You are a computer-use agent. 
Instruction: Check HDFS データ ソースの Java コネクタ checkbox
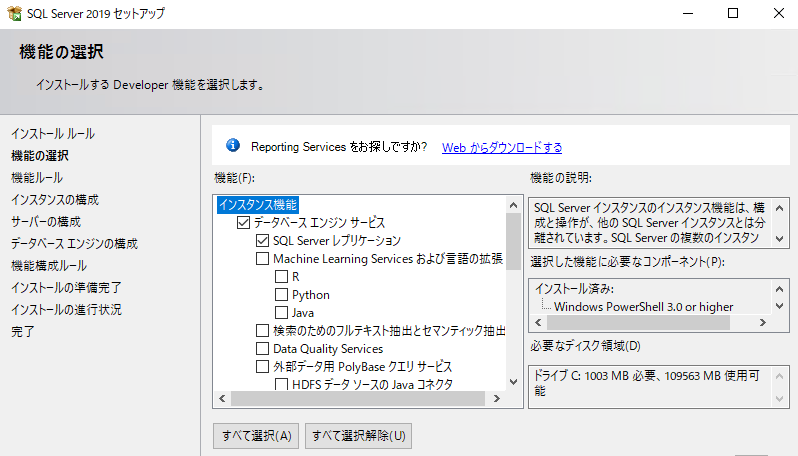(281, 384)
